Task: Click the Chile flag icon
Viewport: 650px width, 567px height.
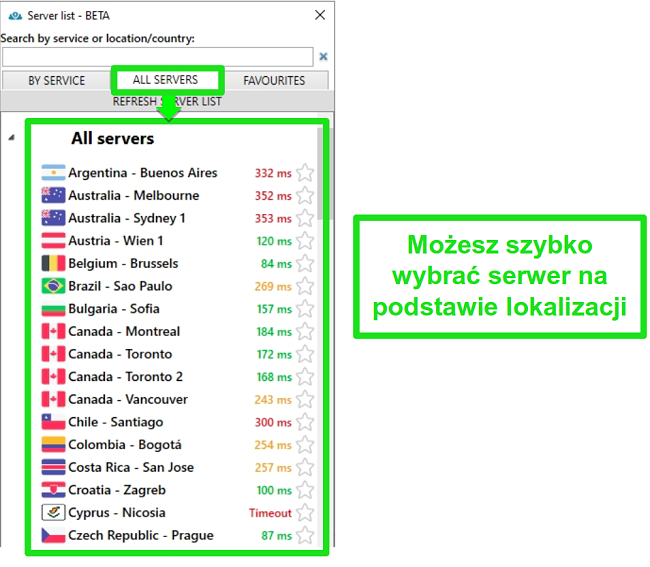Action: [53, 422]
